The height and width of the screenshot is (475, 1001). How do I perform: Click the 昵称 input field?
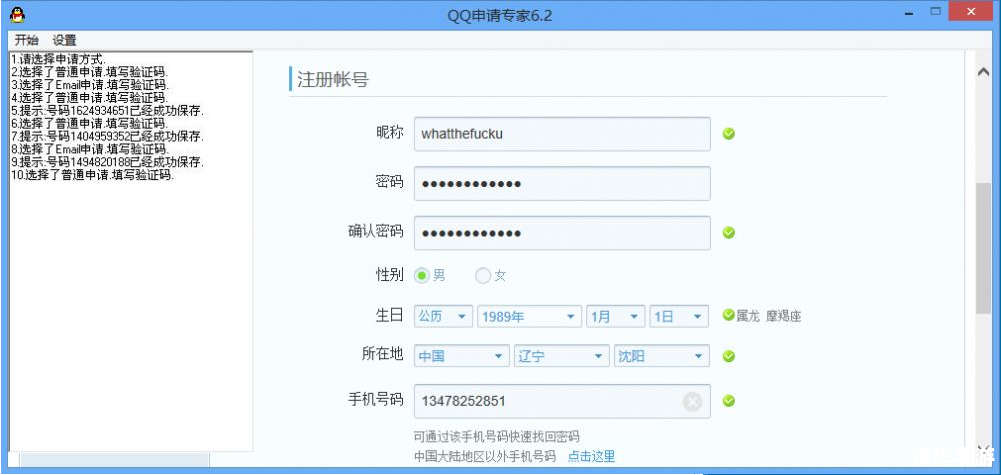(562, 134)
